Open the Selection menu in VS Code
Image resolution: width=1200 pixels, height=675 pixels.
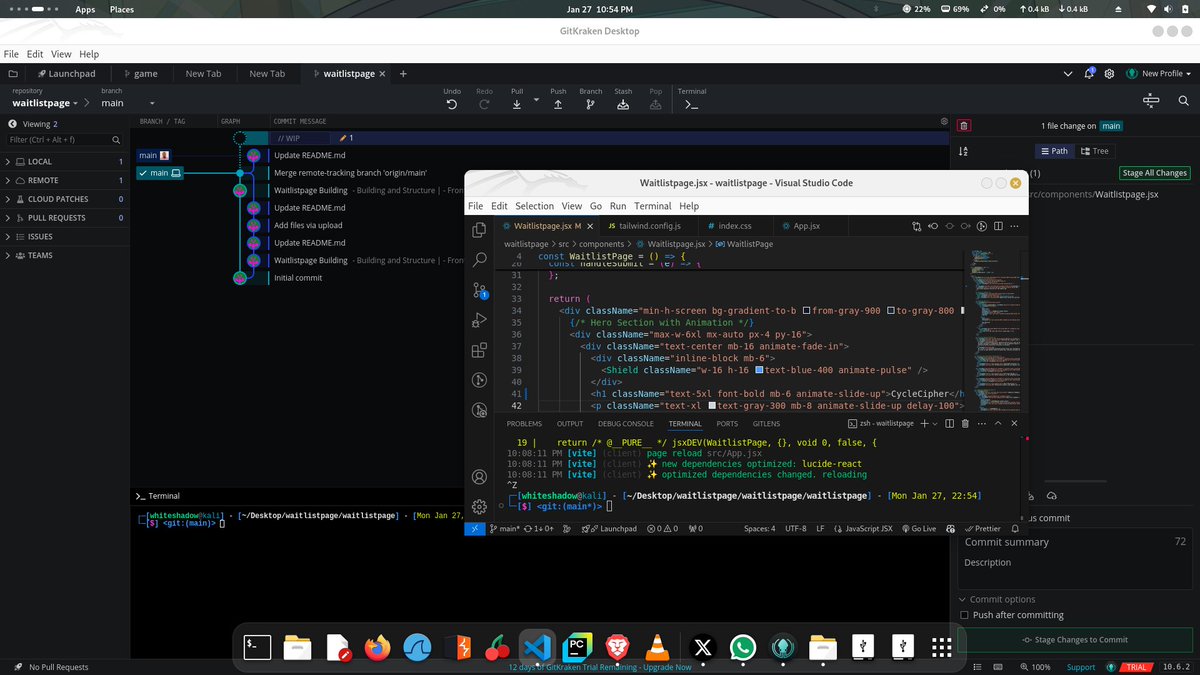point(534,205)
